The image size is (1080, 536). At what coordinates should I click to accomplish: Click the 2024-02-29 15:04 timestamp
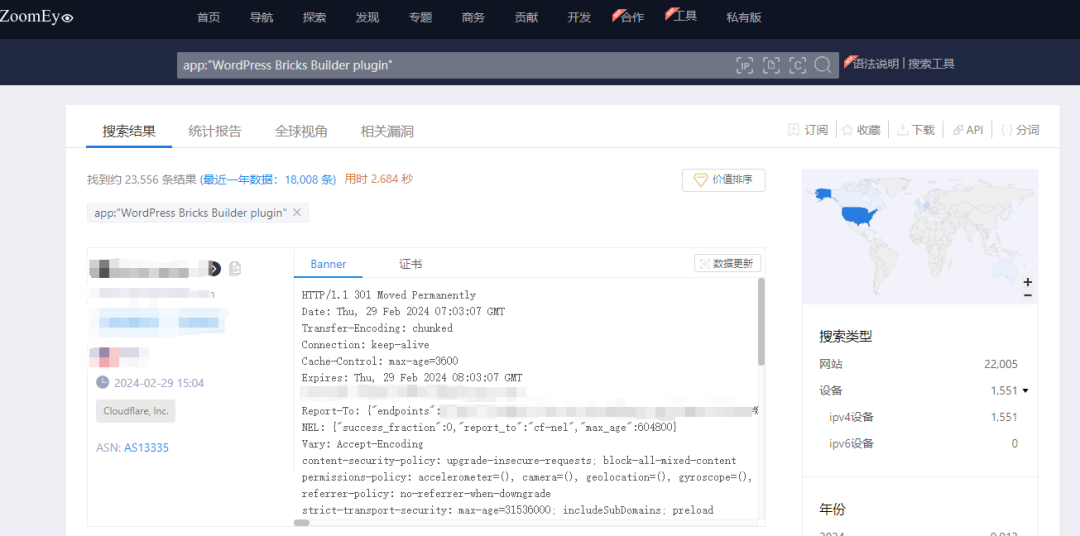(x=159, y=383)
